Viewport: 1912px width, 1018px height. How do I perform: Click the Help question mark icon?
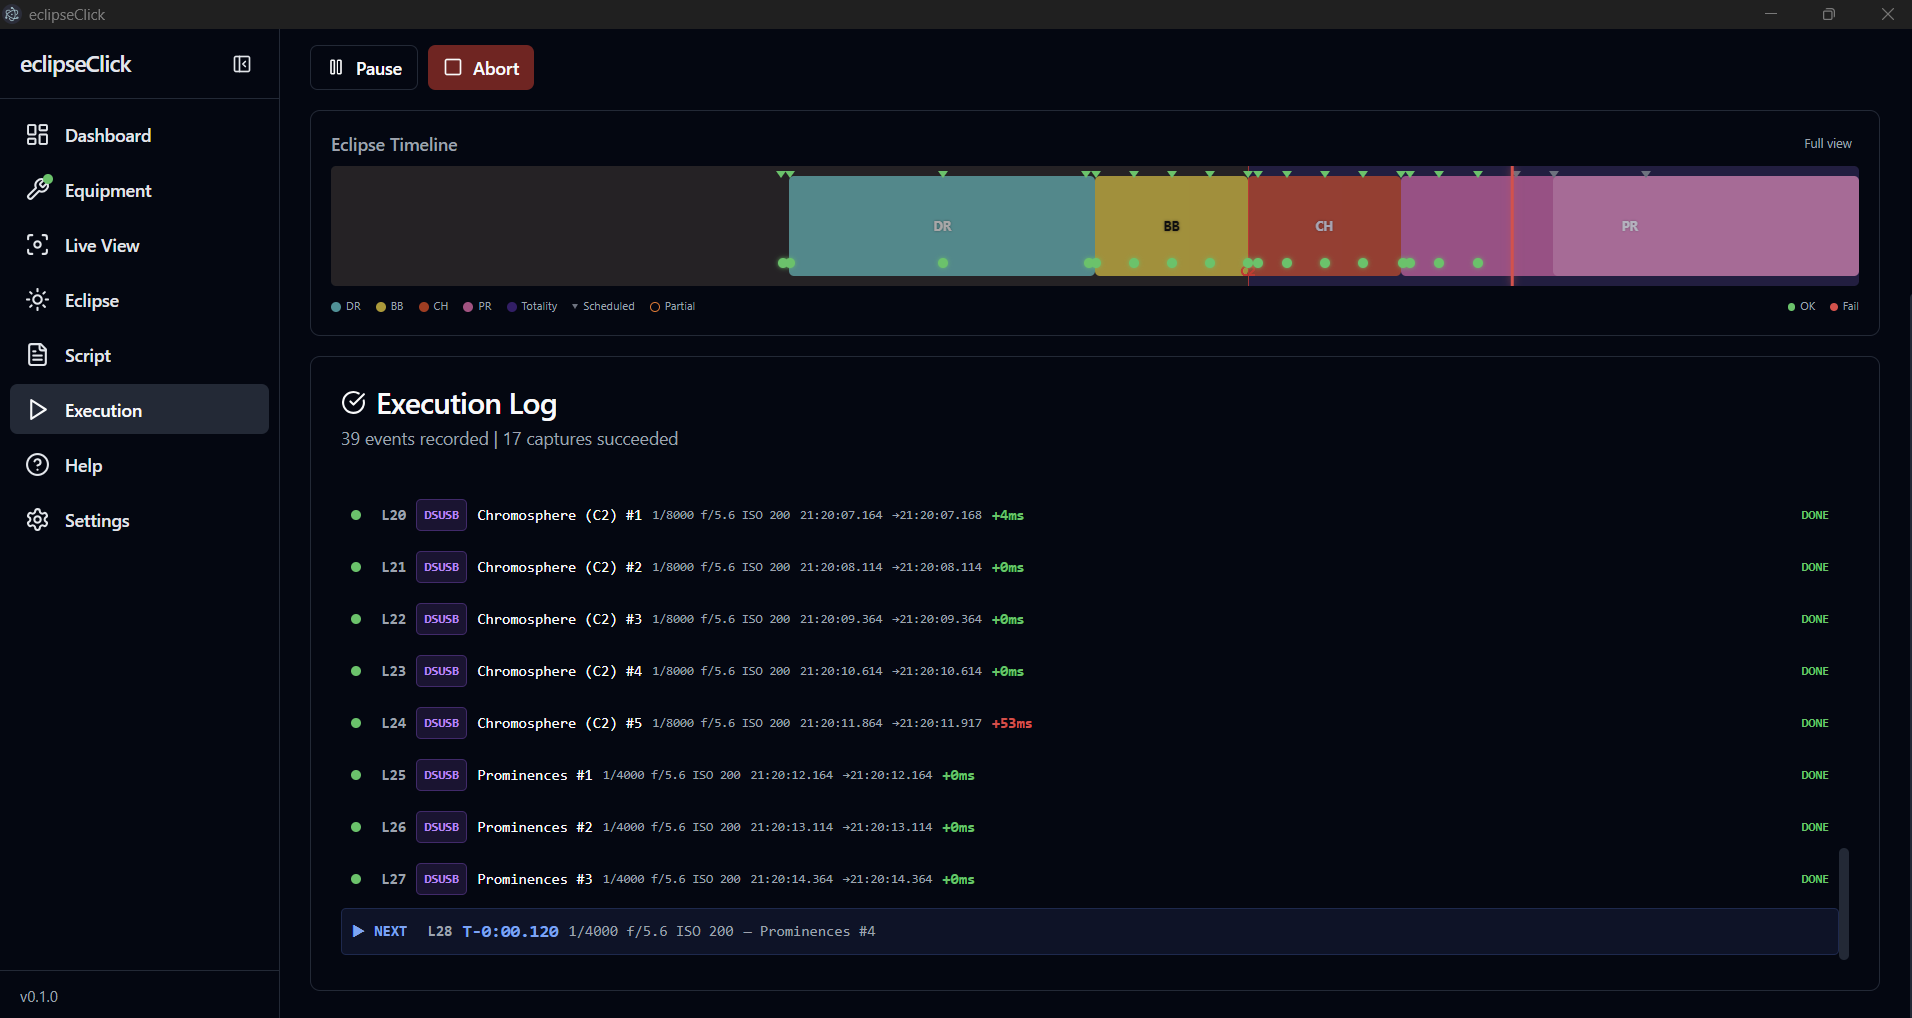35,464
